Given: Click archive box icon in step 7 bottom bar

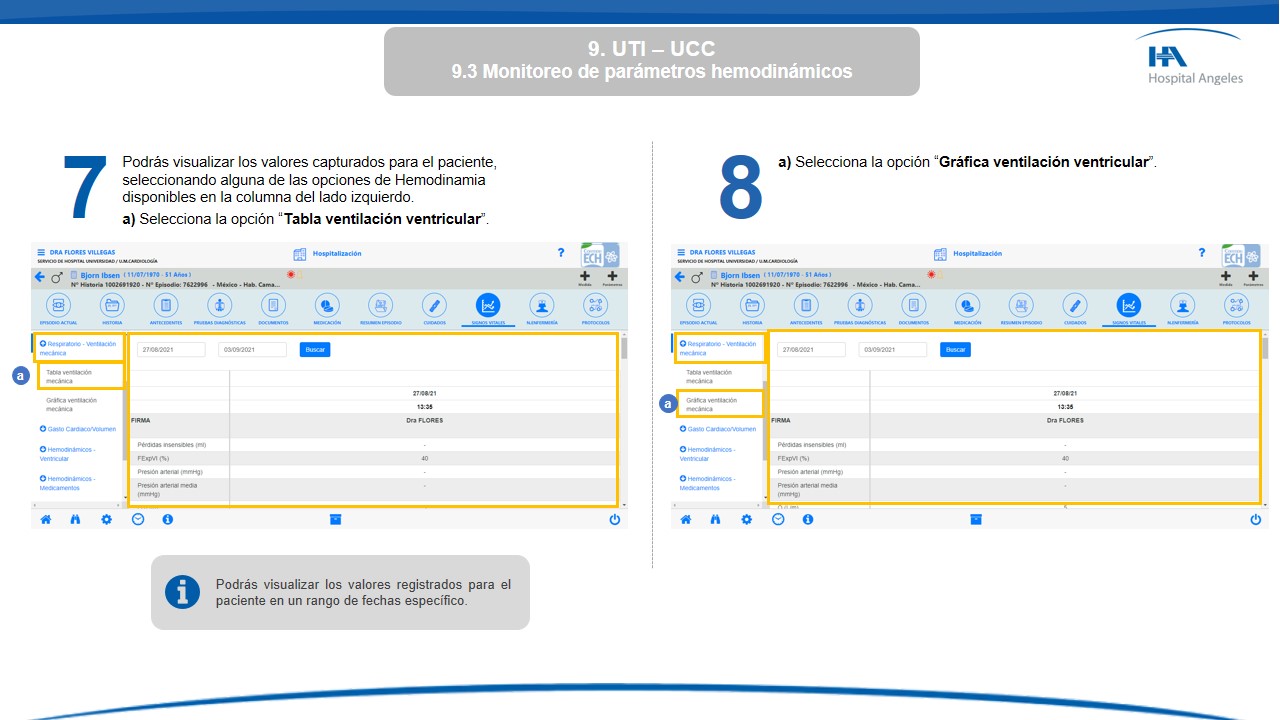Looking at the screenshot, I should tap(336, 519).
